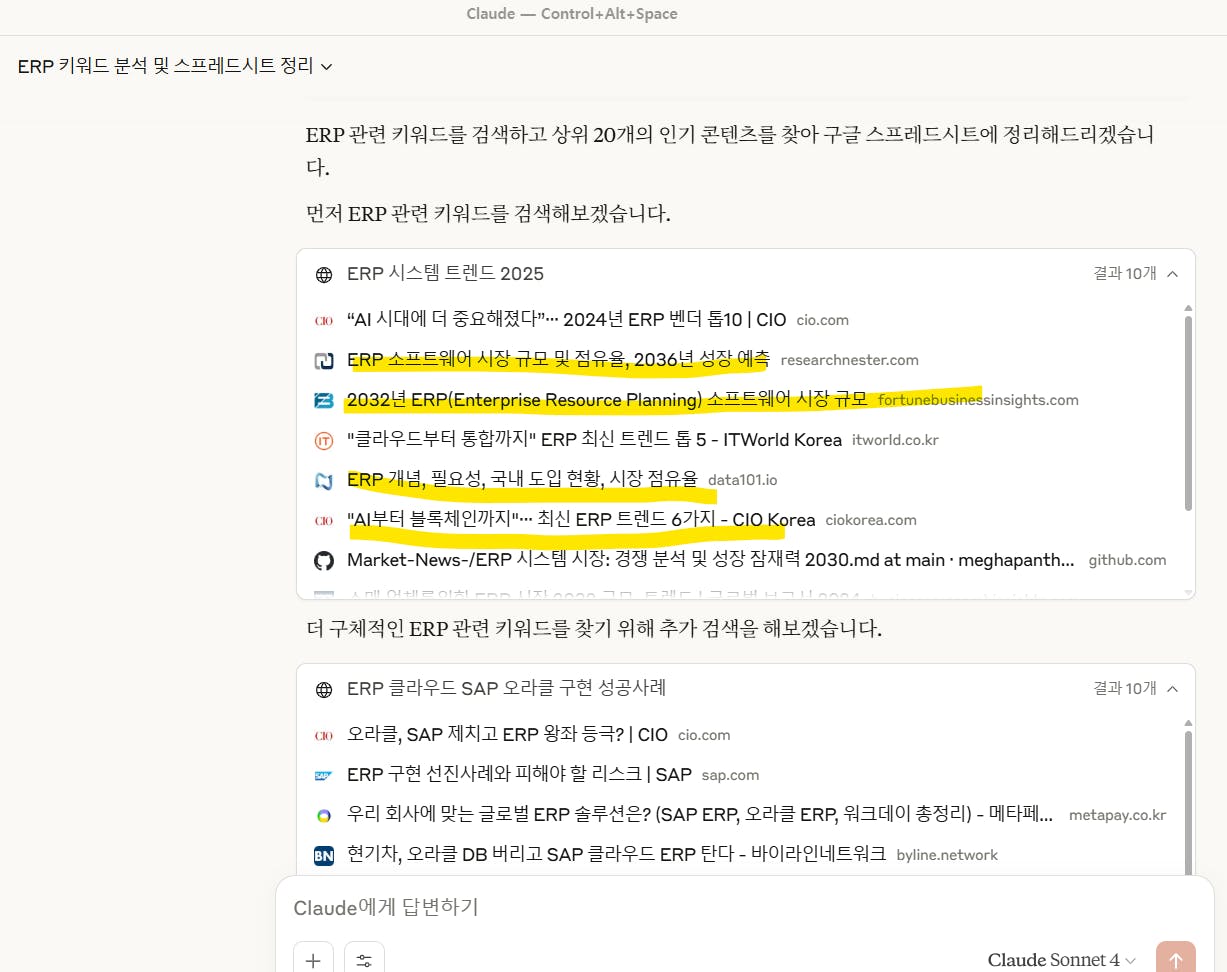1227x972 pixels.
Task: Click the CIO favicon for 2024년 ERP 벤더 톱10
Action: (x=324, y=321)
